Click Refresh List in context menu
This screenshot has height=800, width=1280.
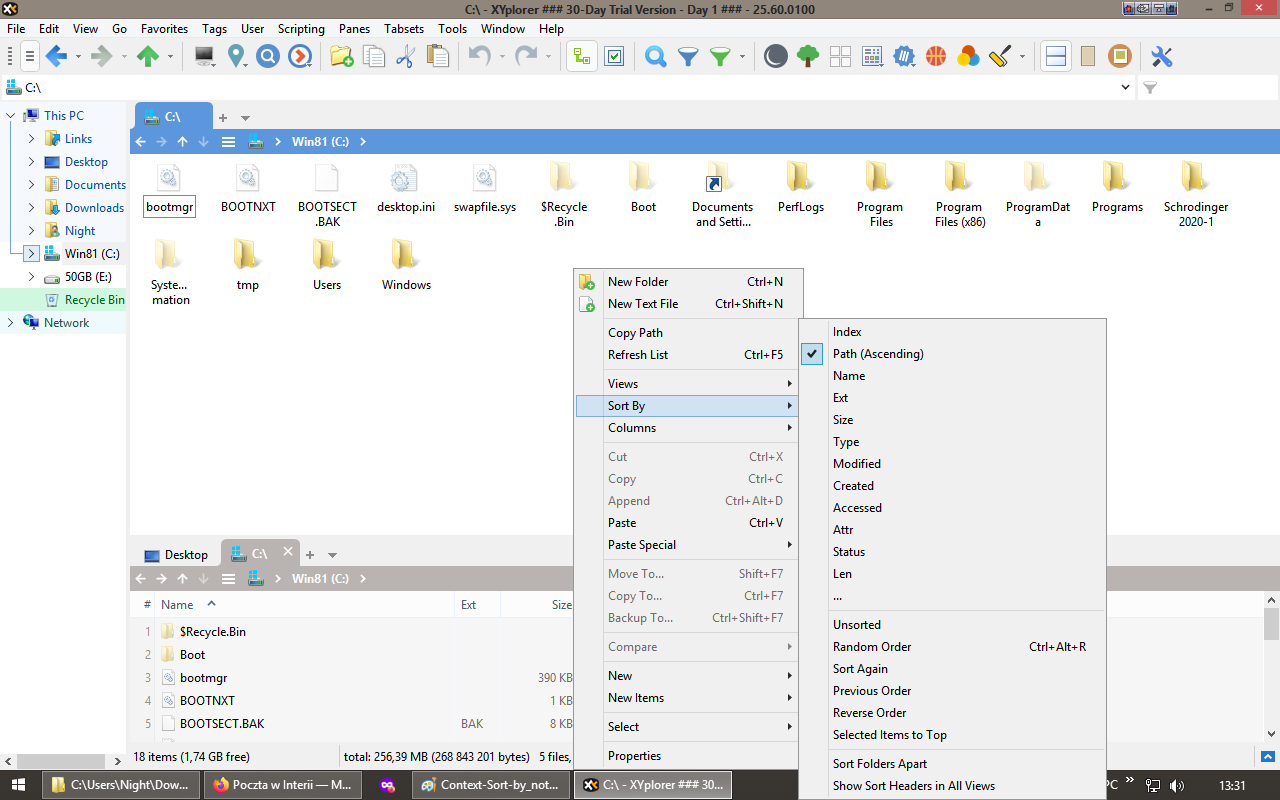click(x=637, y=355)
